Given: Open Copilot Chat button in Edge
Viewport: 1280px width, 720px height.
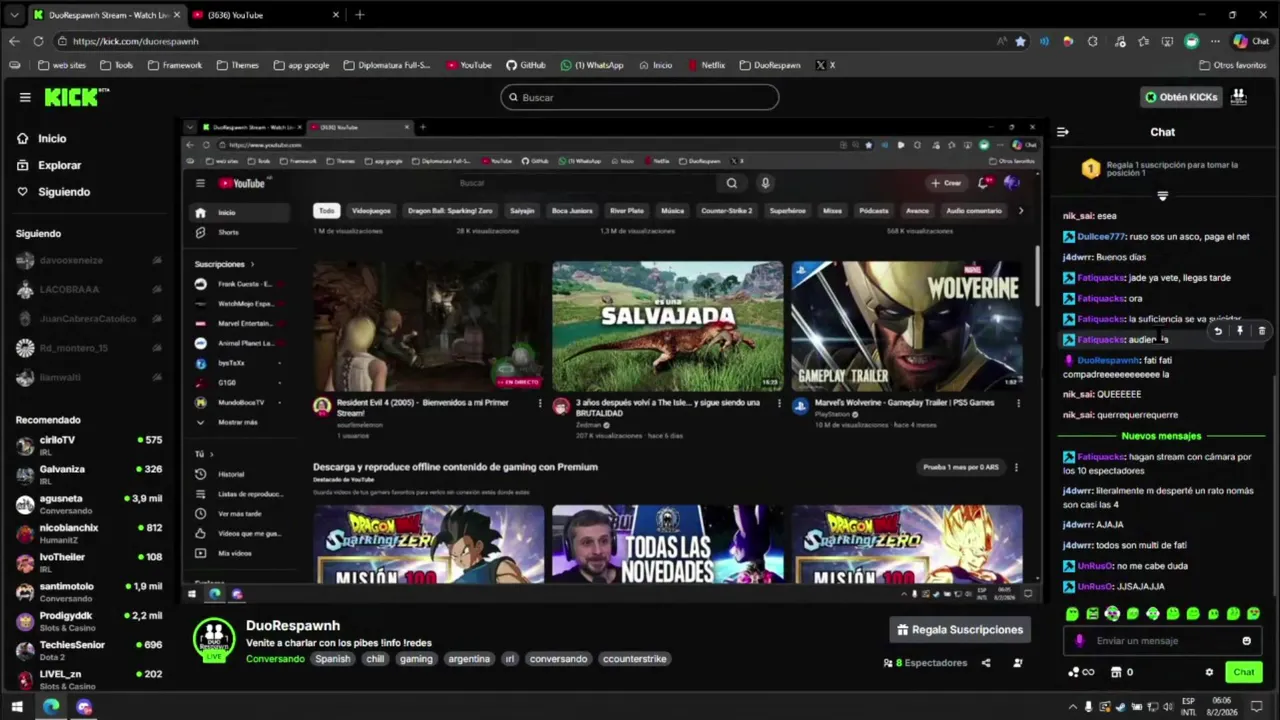Looking at the screenshot, I should (x=1253, y=41).
